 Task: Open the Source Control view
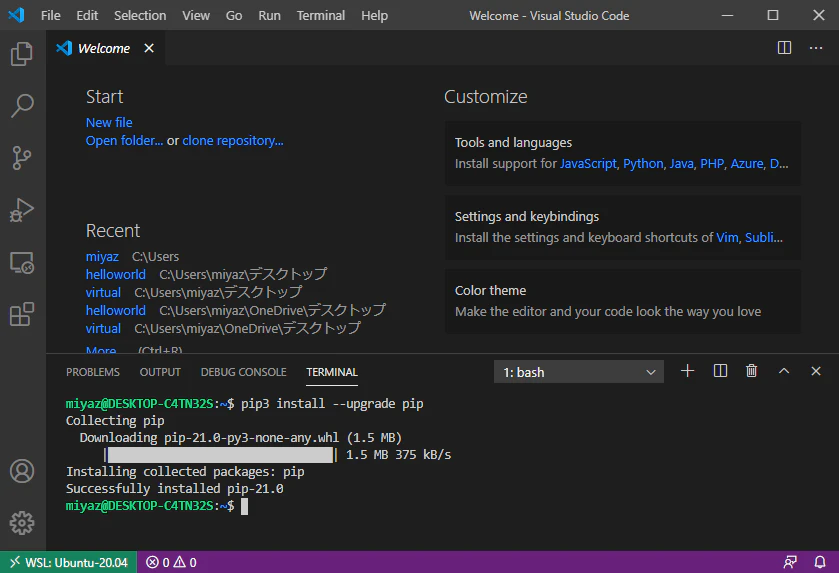tap(22, 158)
